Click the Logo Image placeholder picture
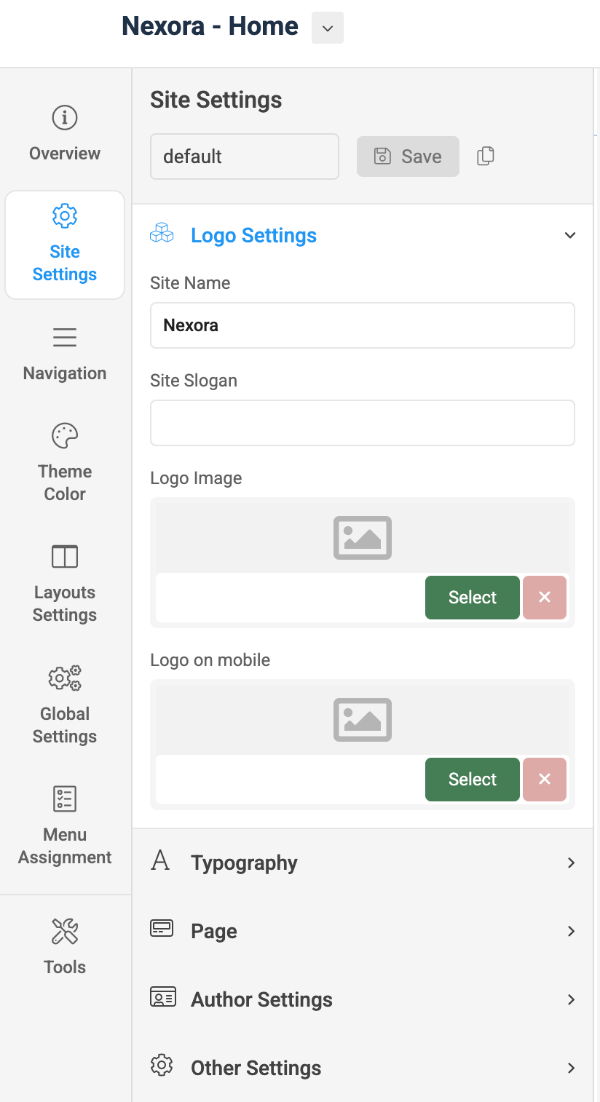The height and width of the screenshot is (1102, 600). tap(363, 538)
